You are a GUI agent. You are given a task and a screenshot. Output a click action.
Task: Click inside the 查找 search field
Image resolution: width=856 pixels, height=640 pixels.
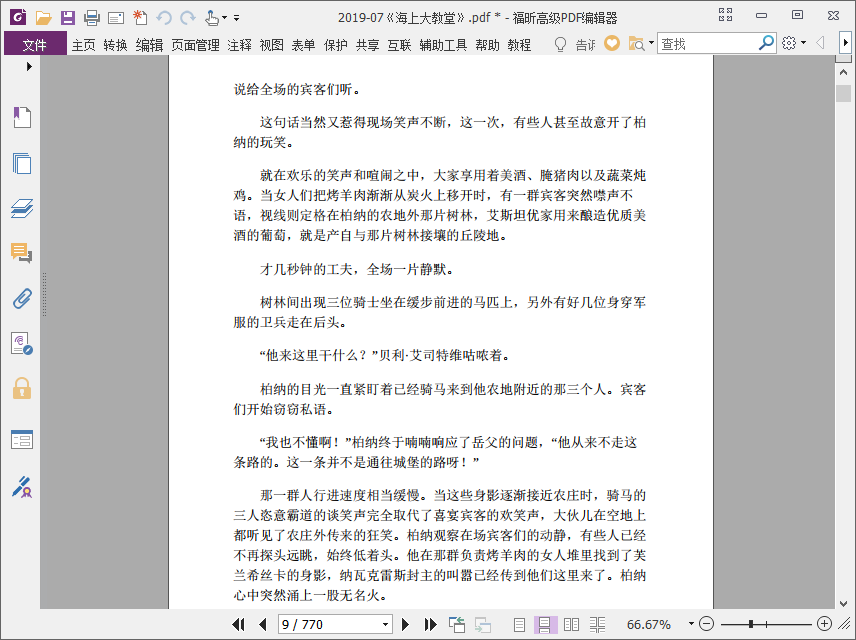[x=708, y=43]
